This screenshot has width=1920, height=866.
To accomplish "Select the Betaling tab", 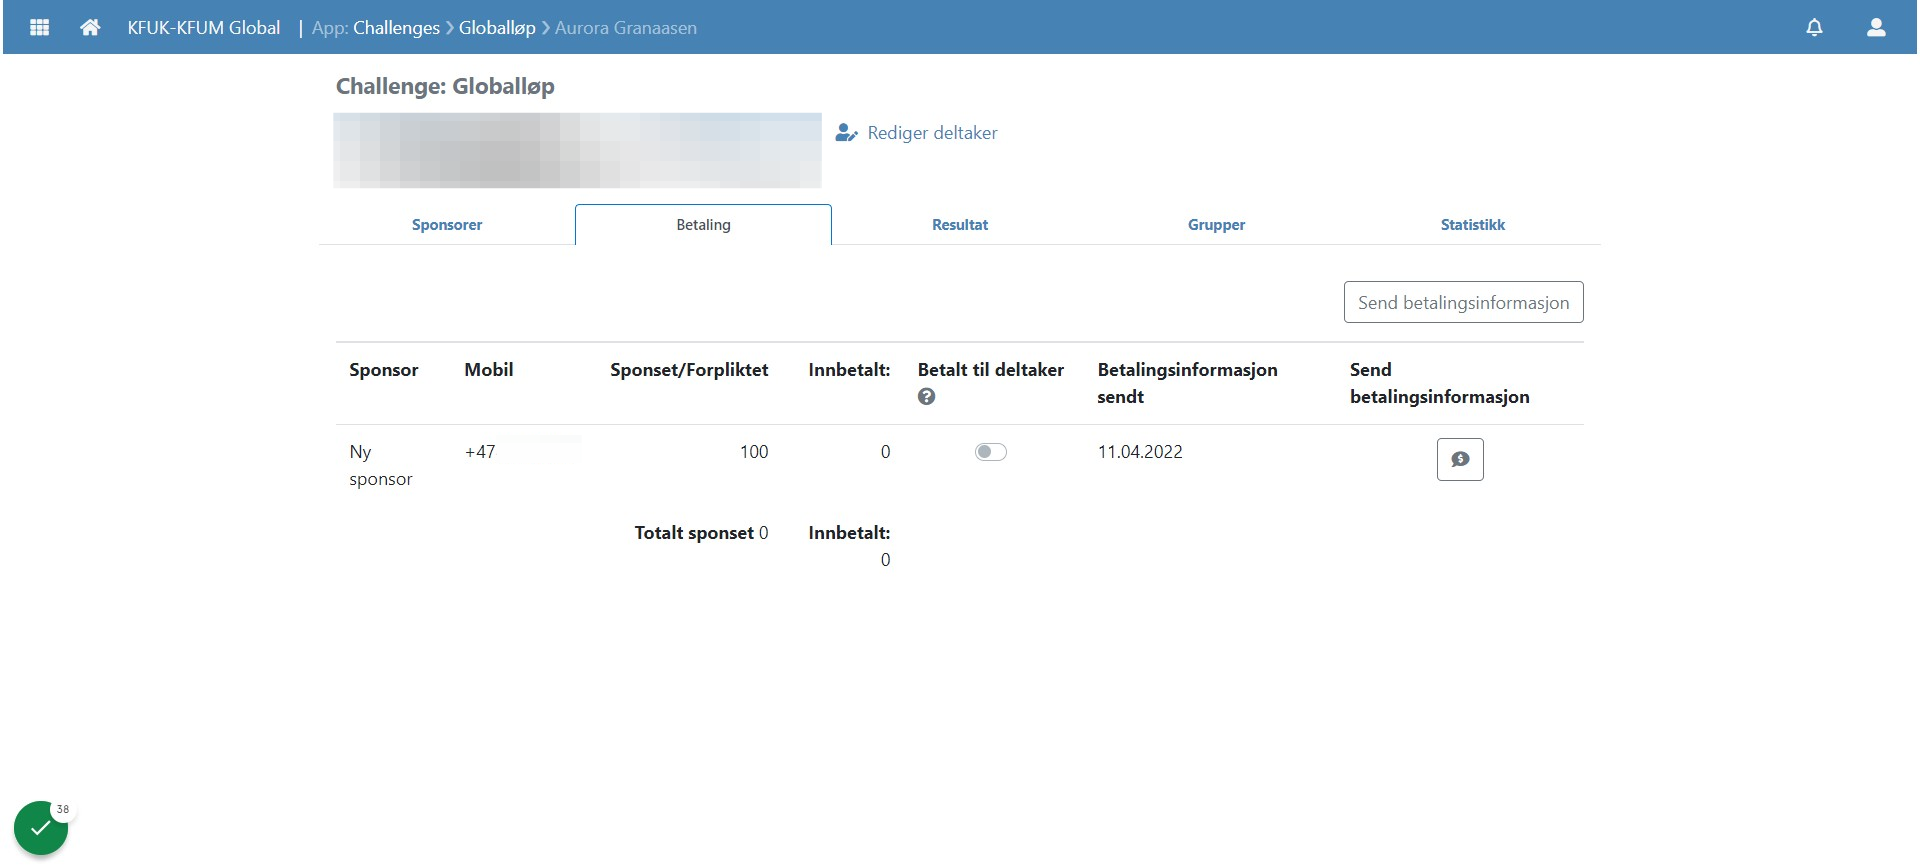I will point(703,225).
